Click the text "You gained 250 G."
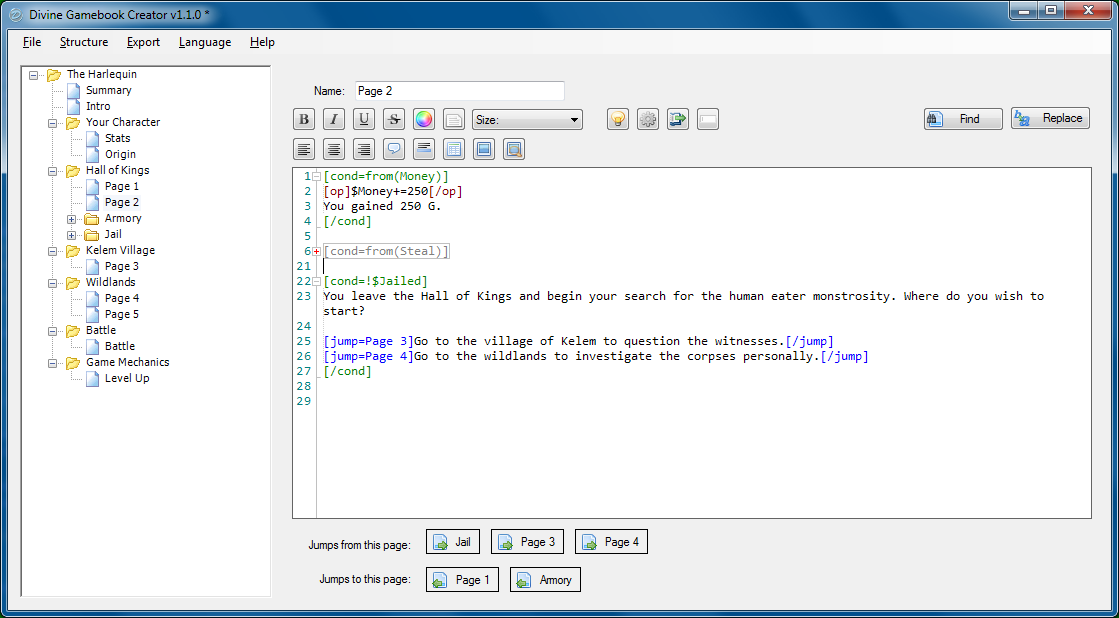The width and height of the screenshot is (1119, 618). (x=382, y=206)
